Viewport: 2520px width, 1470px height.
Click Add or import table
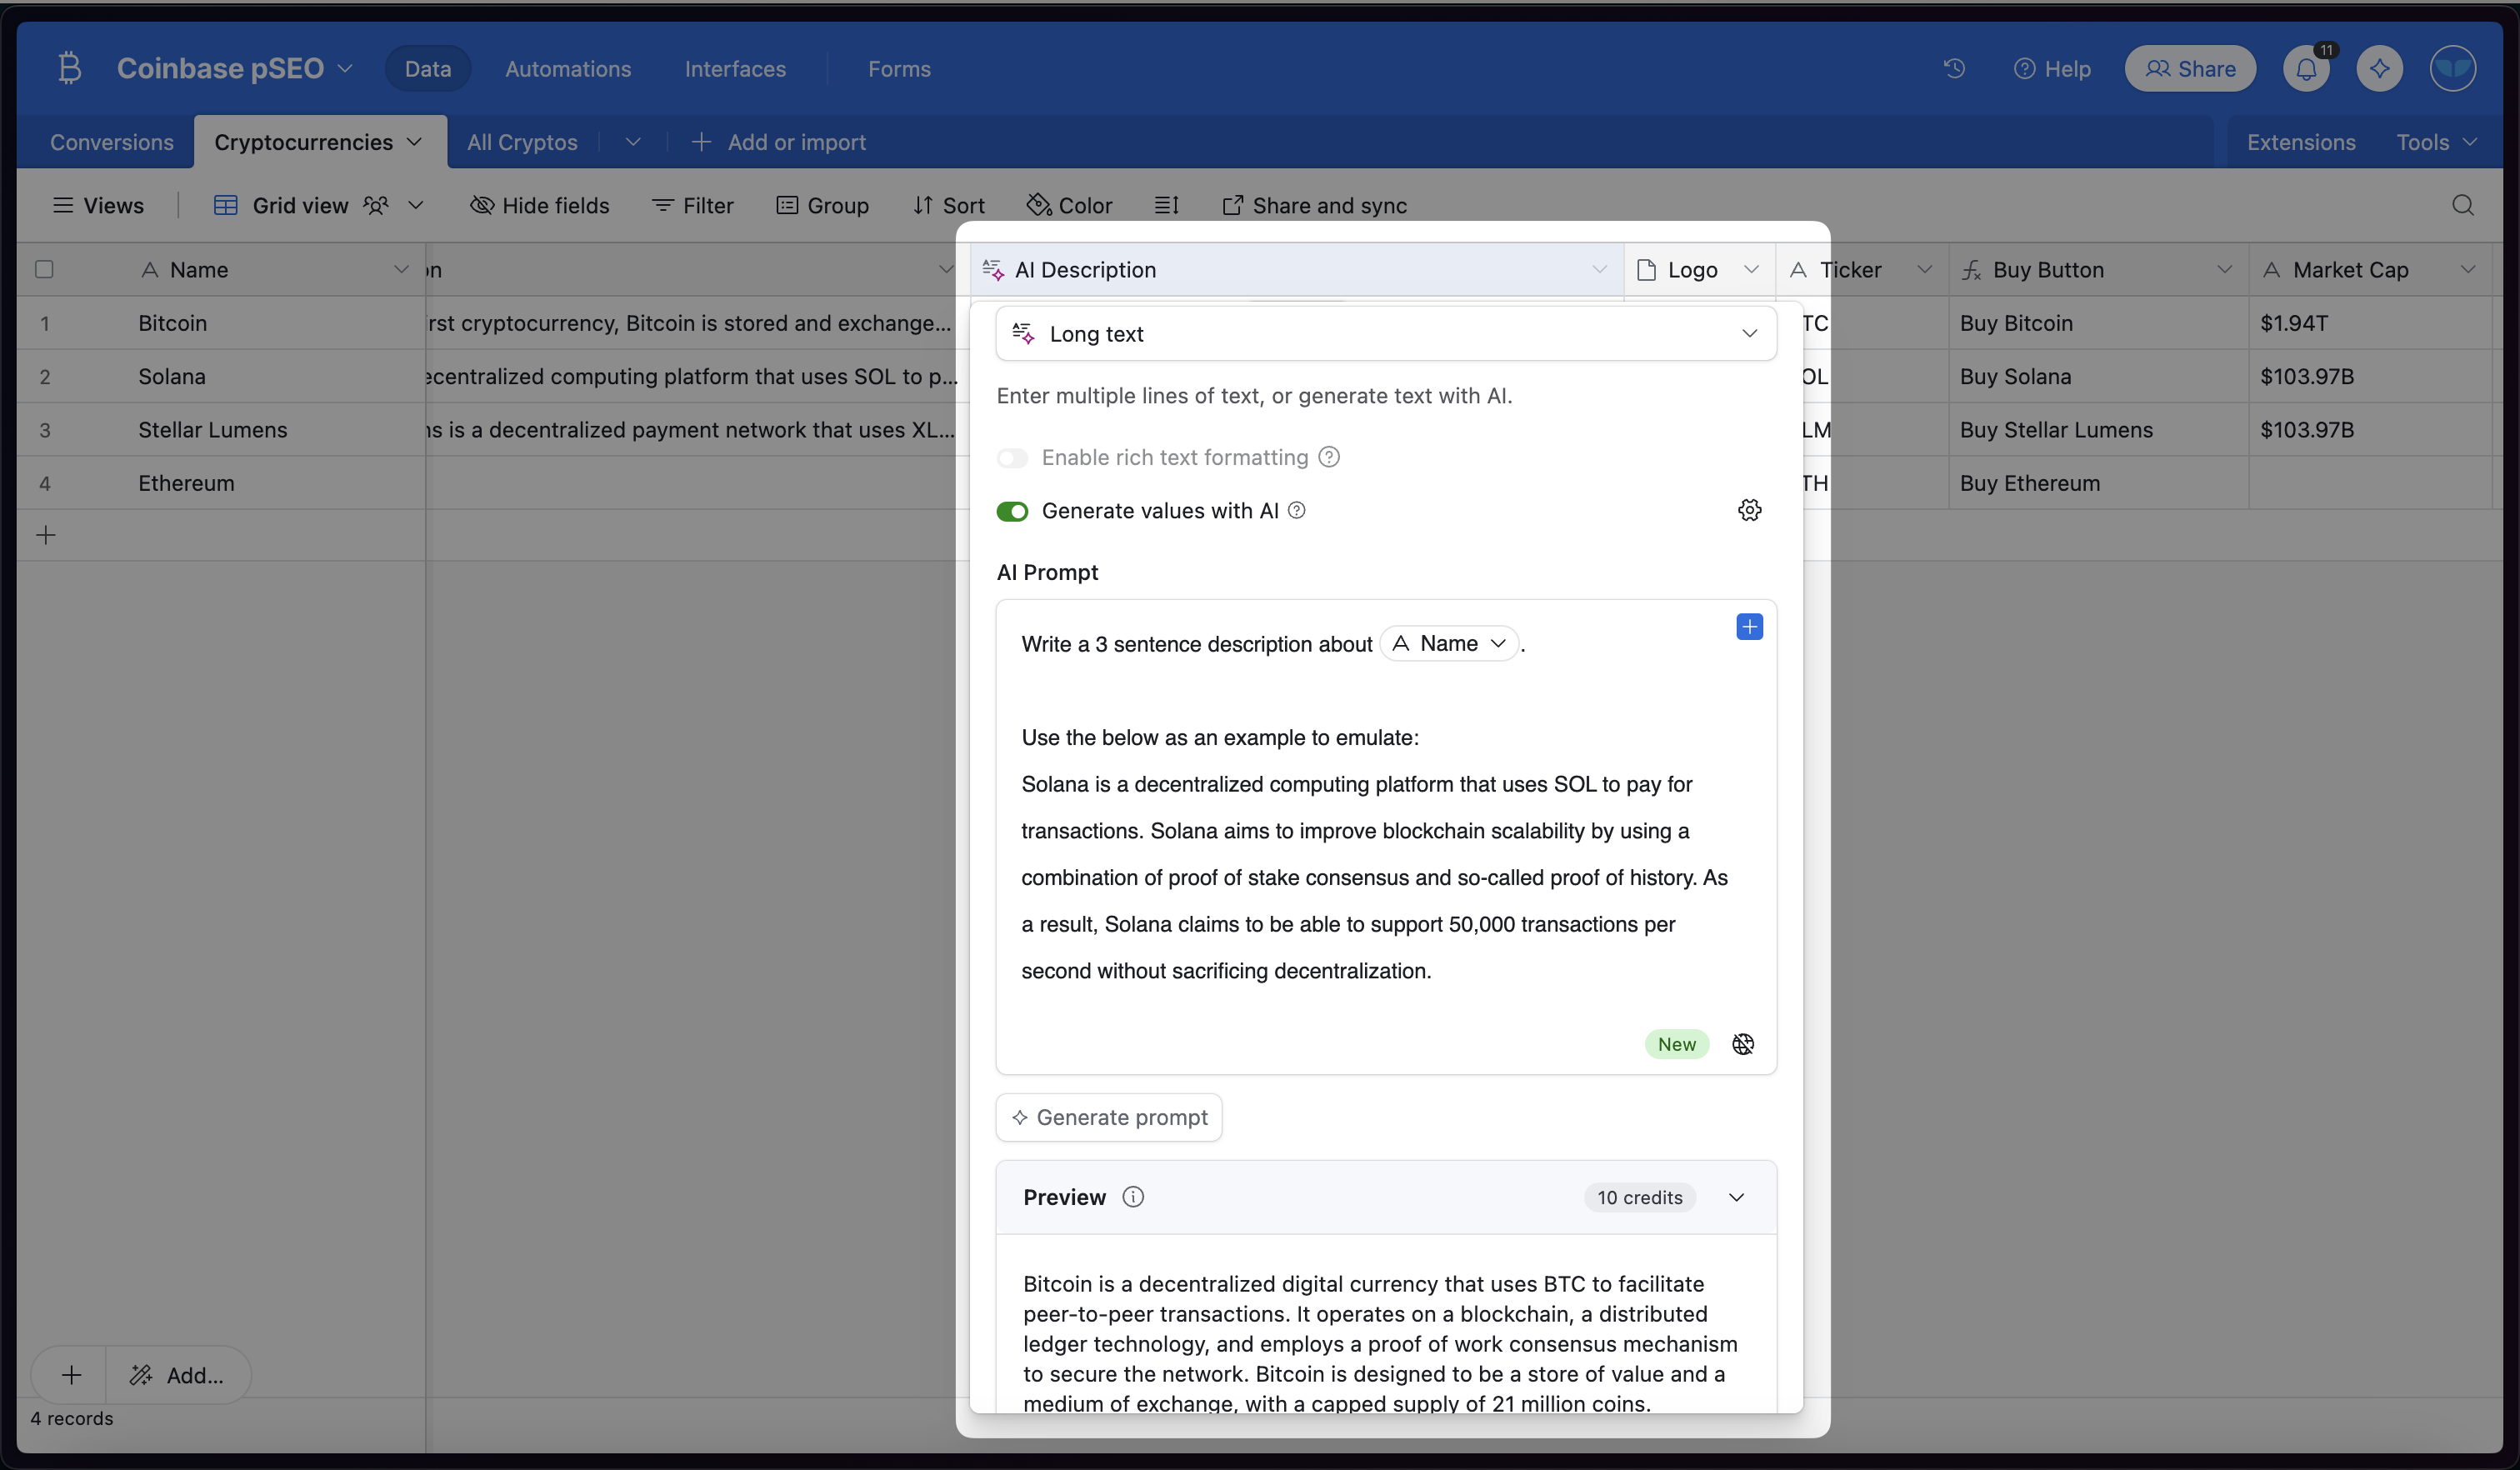[x=778, y=142]
